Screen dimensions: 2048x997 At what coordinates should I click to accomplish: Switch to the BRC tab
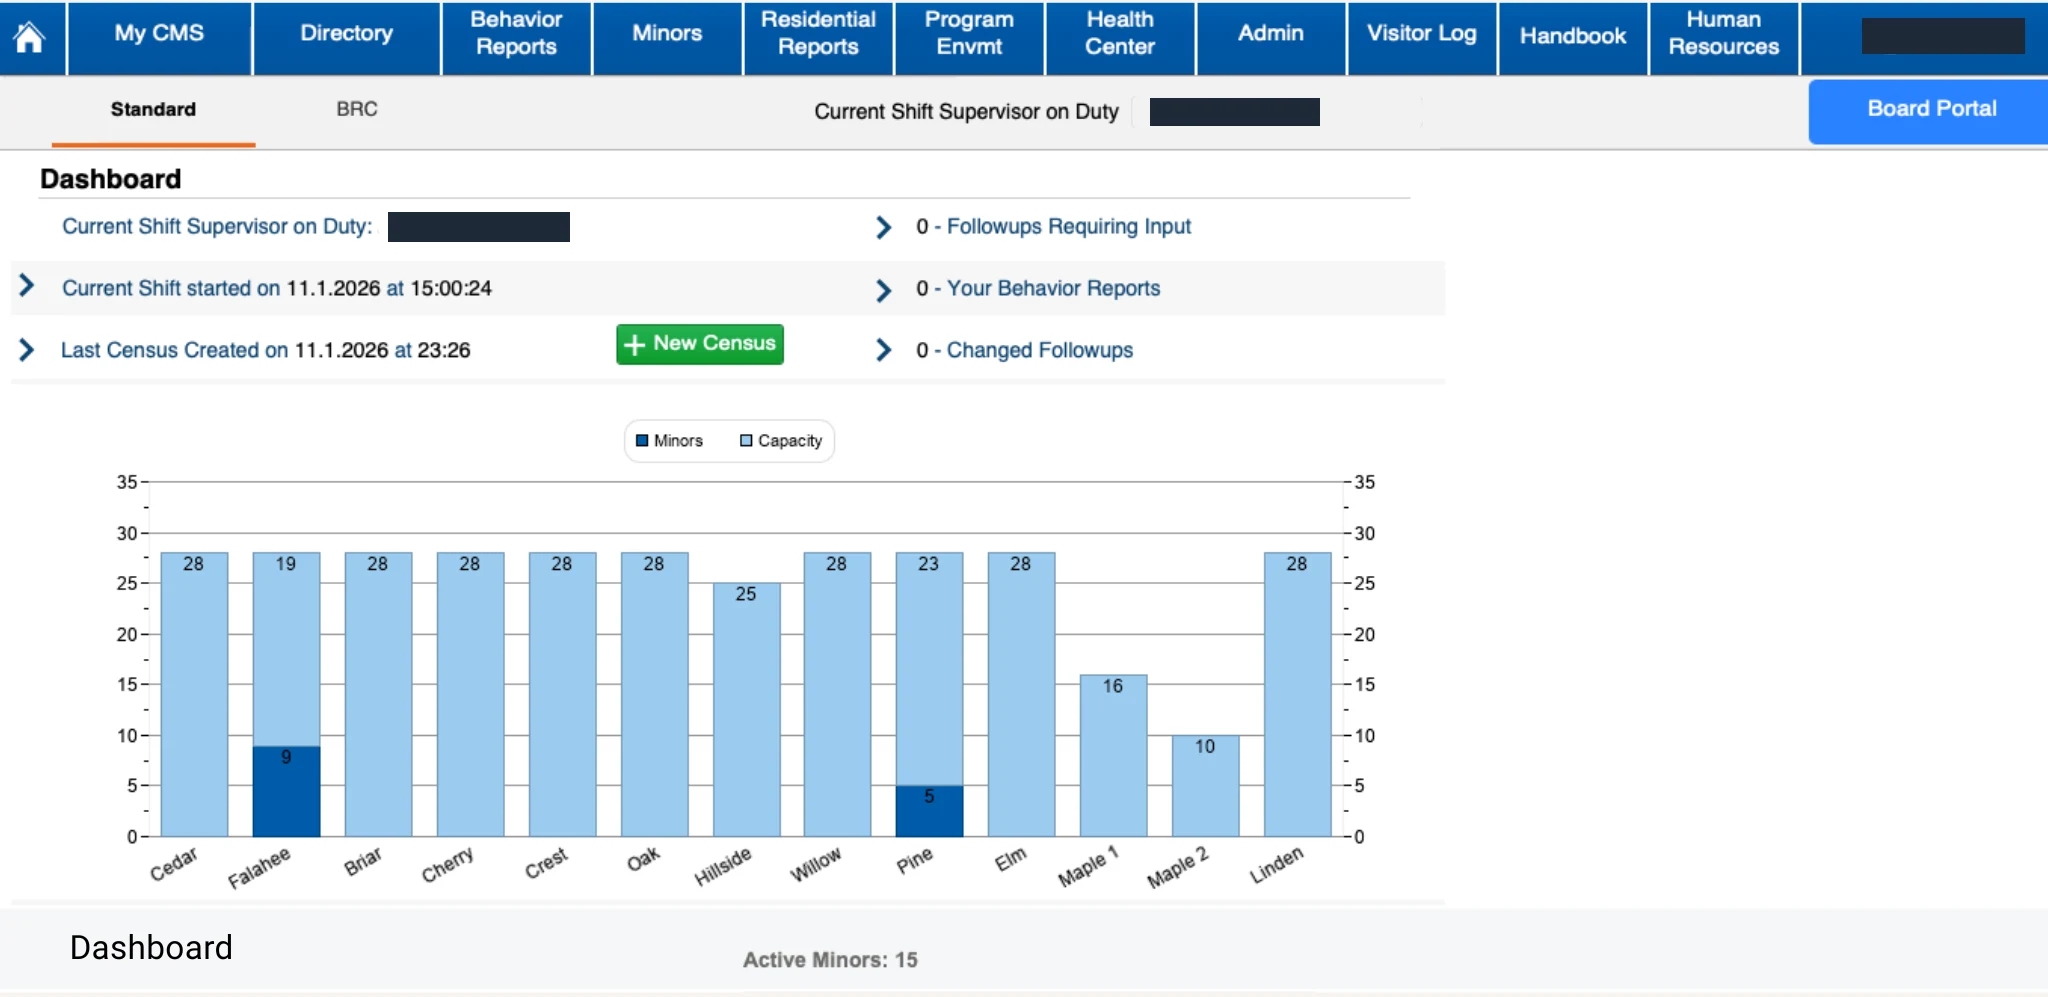pyautogui.click(x=357, y=110)
